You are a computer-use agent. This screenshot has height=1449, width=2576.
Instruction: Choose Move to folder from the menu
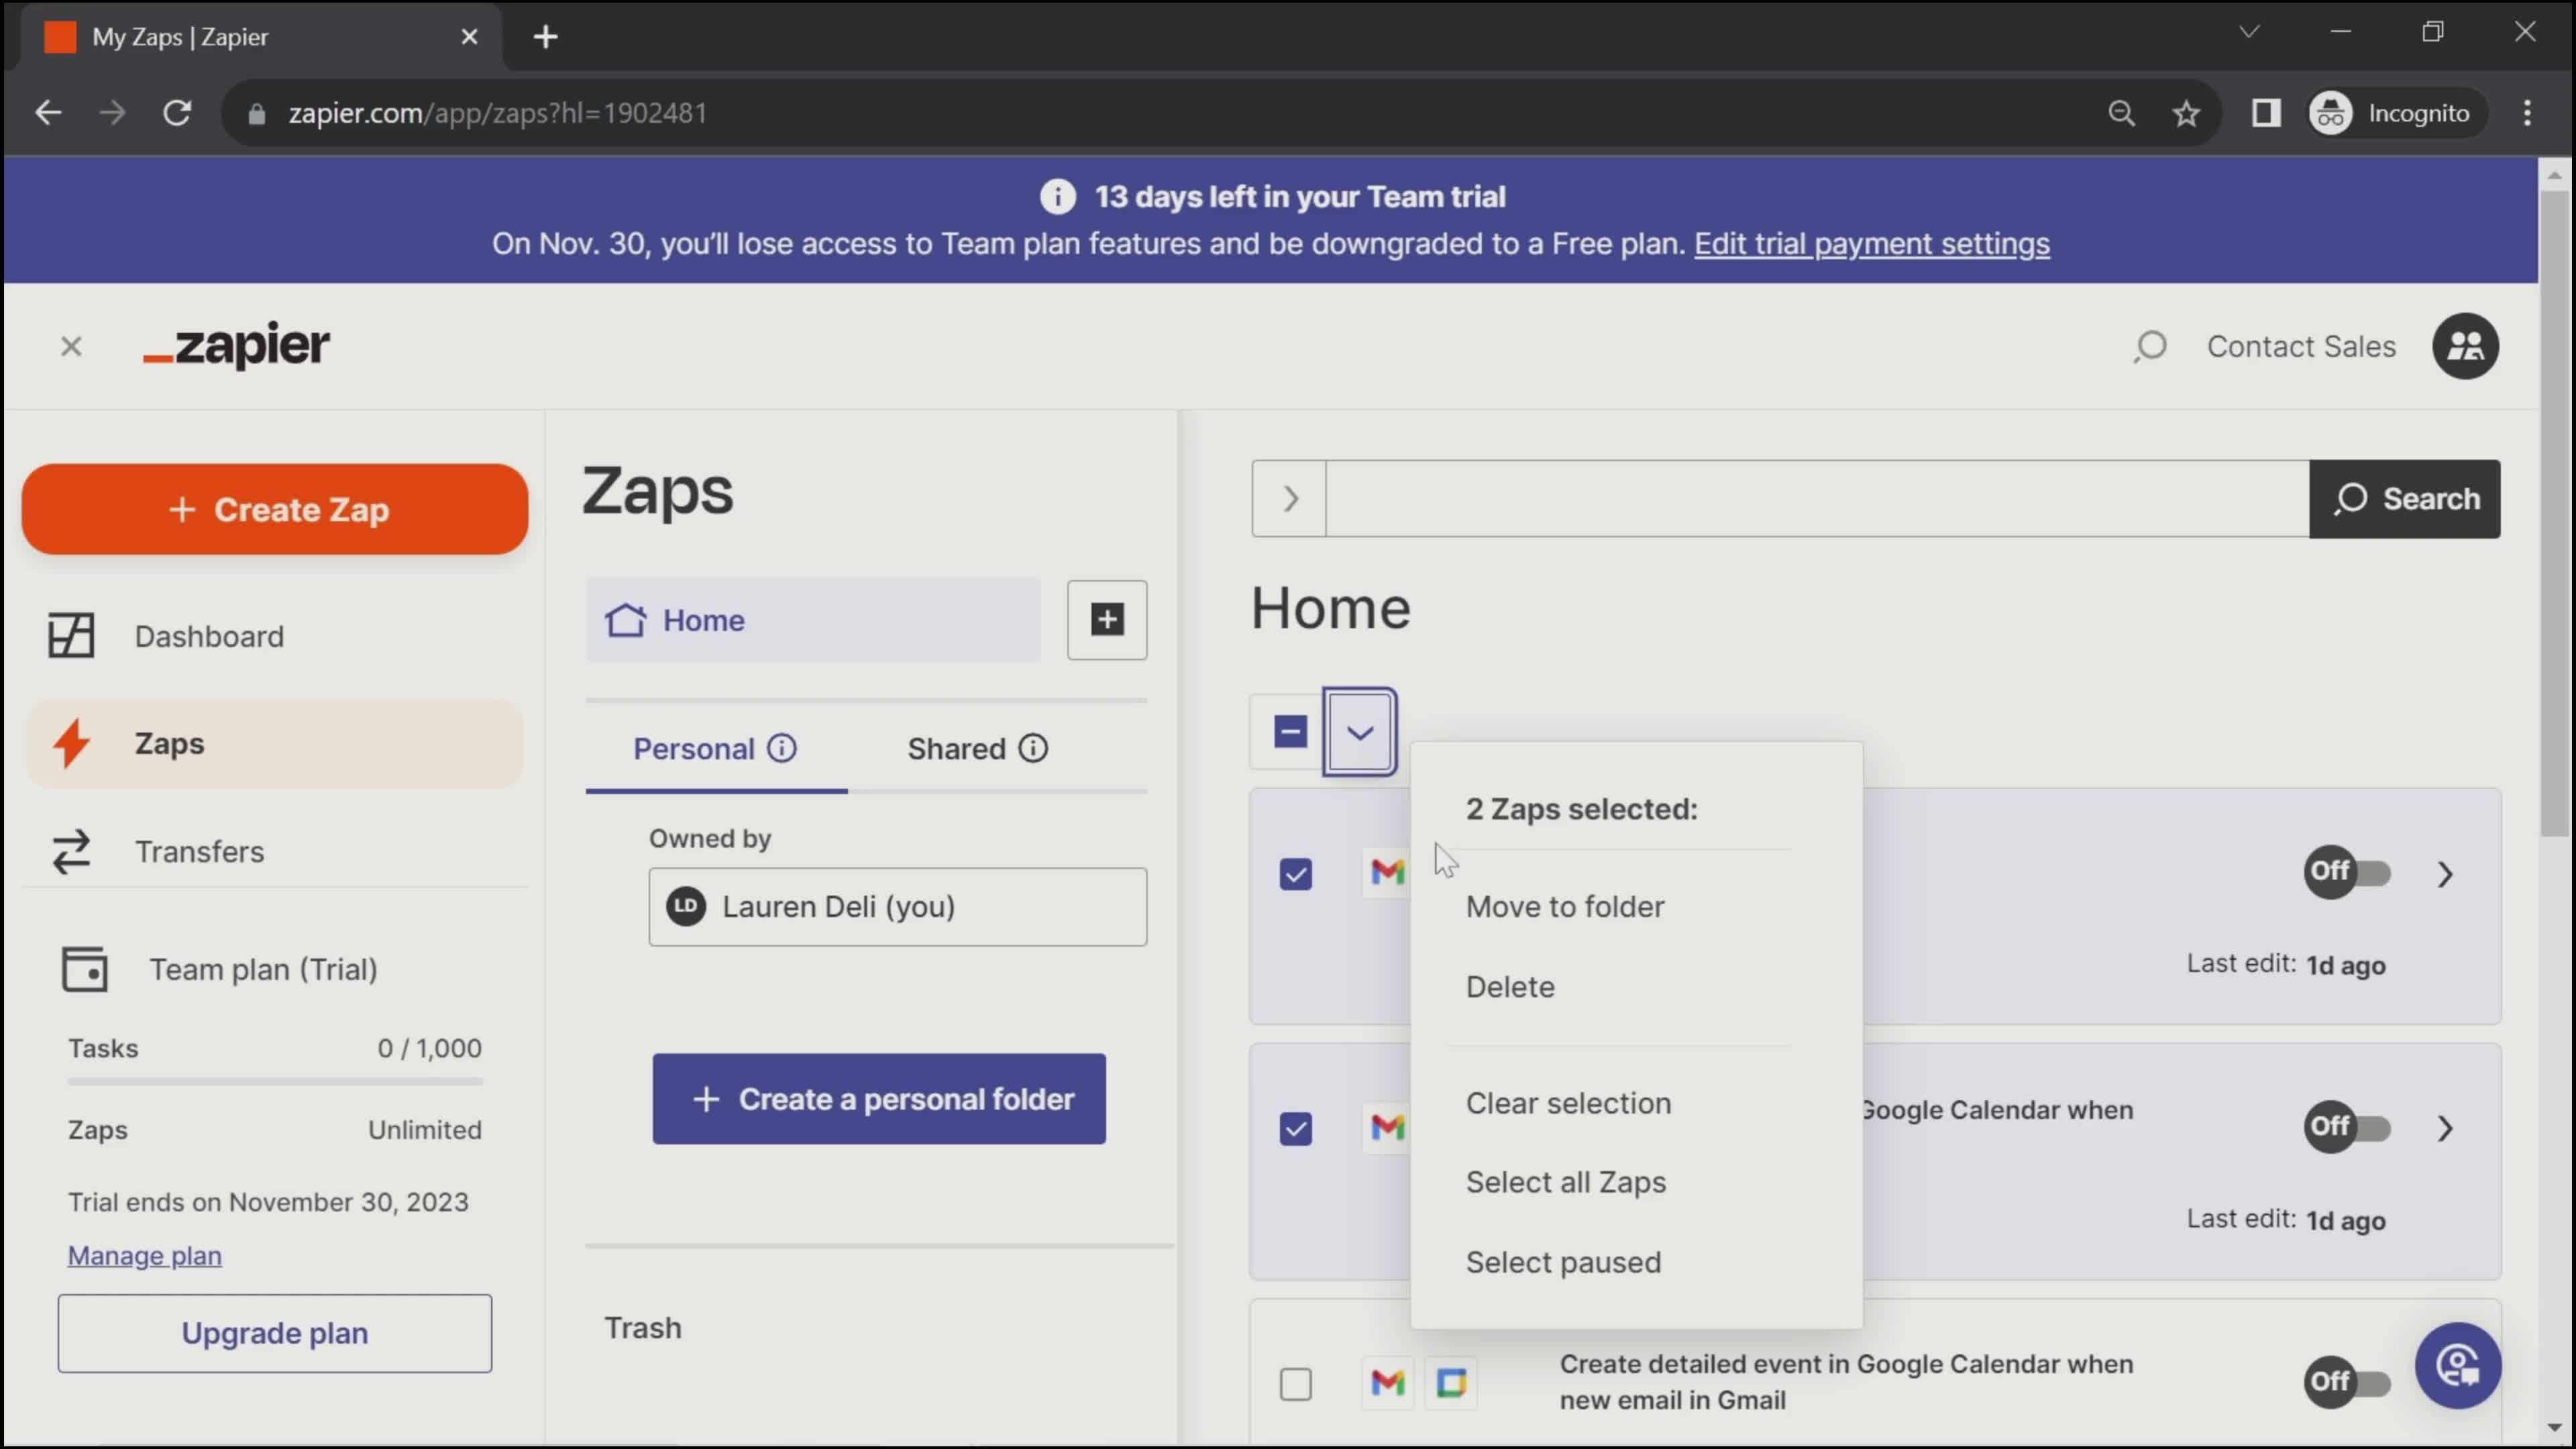tap(1565, 907)
